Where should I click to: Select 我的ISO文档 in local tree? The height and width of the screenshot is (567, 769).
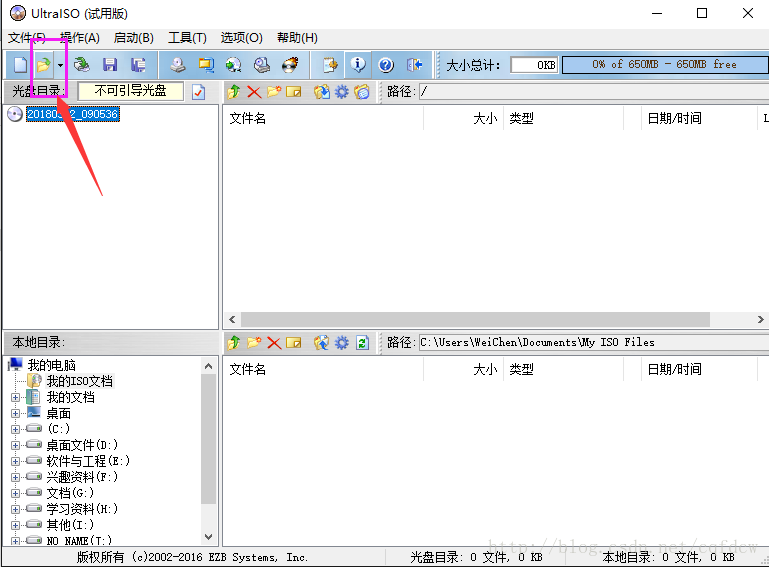79,381
